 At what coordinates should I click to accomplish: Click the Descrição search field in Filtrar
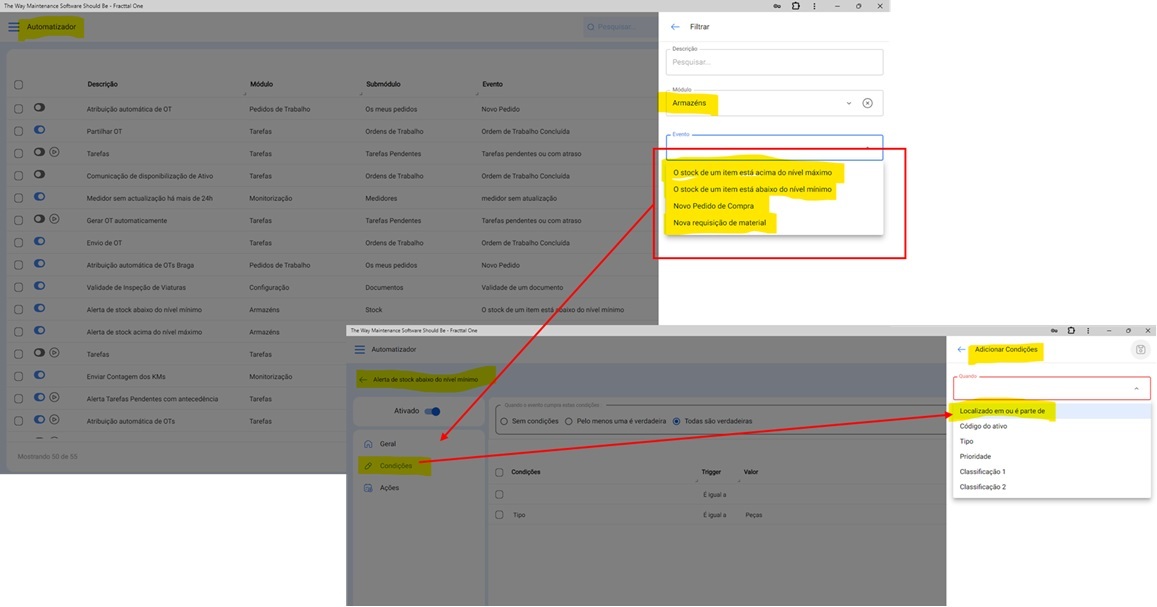(774, 62)
